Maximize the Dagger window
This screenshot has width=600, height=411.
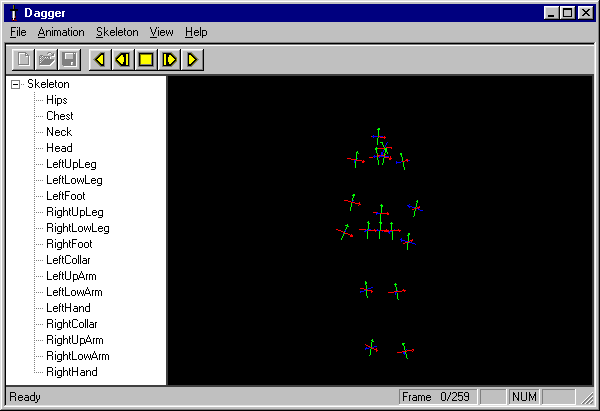[567, 13]
